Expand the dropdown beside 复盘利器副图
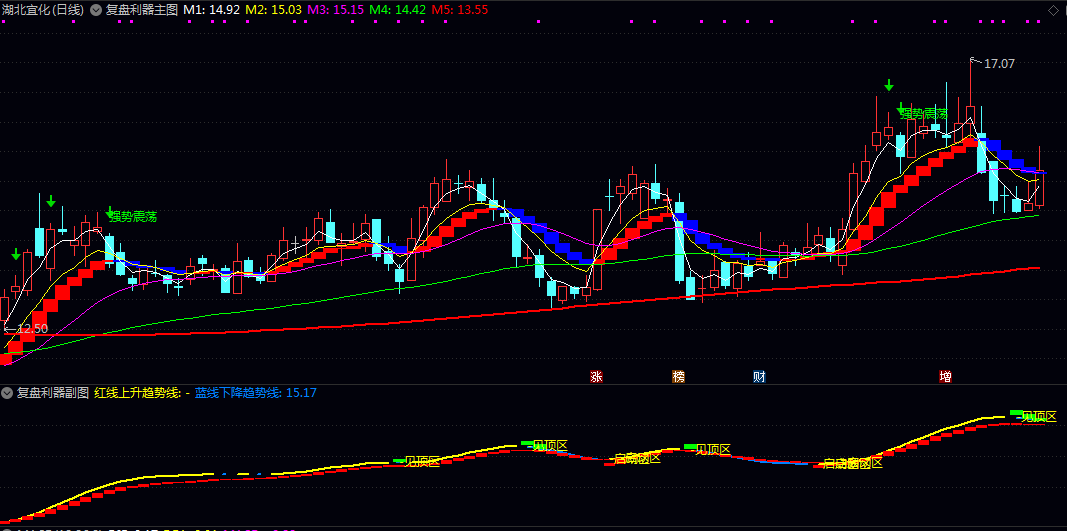Image resolution: width=1067 pixels, height=531 pixels. [x=7, y=393]
